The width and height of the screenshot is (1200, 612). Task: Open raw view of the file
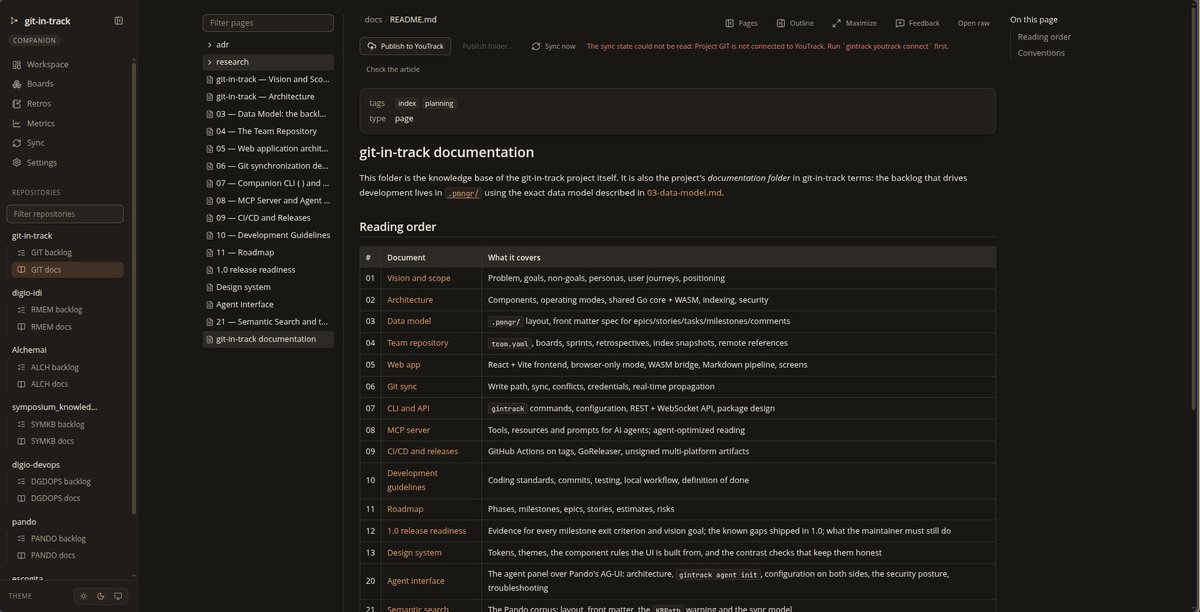[974, 22]
